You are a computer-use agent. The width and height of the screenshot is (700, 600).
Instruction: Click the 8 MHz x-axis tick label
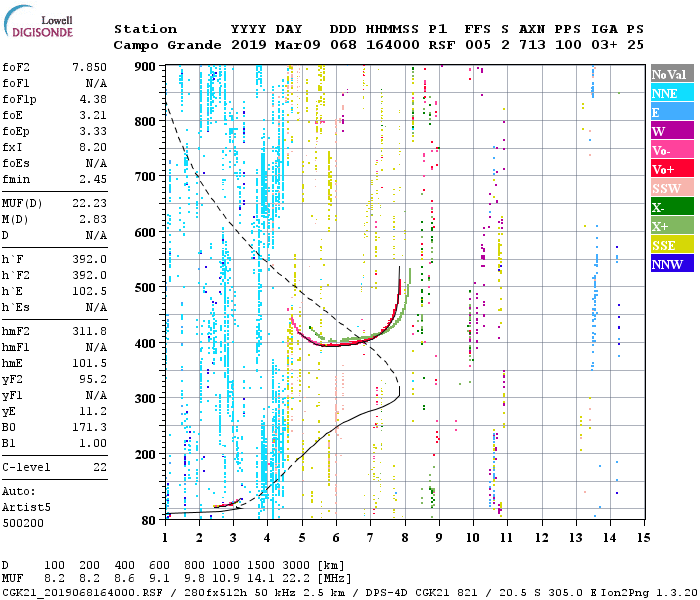[404, 538]
